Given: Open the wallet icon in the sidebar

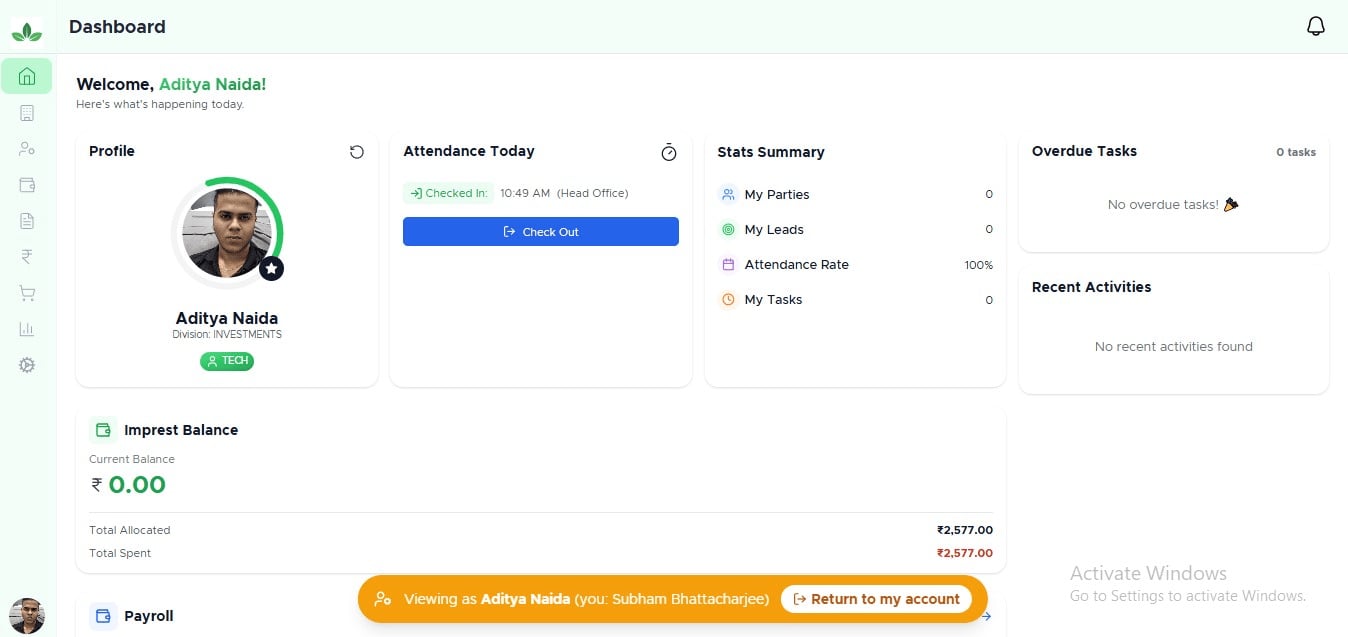Looking at the screenshot, I should click(27, 185).
